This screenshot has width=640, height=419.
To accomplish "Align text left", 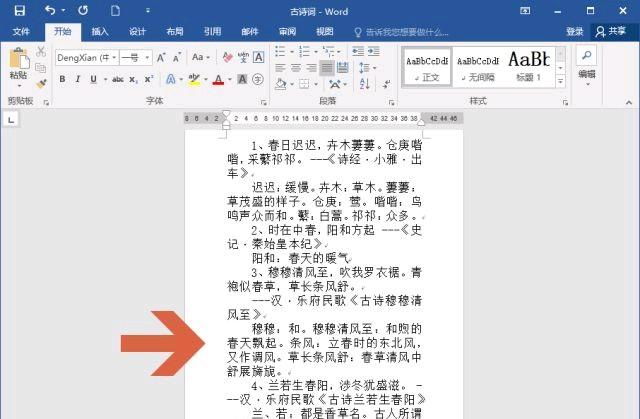I will (280, 67).
